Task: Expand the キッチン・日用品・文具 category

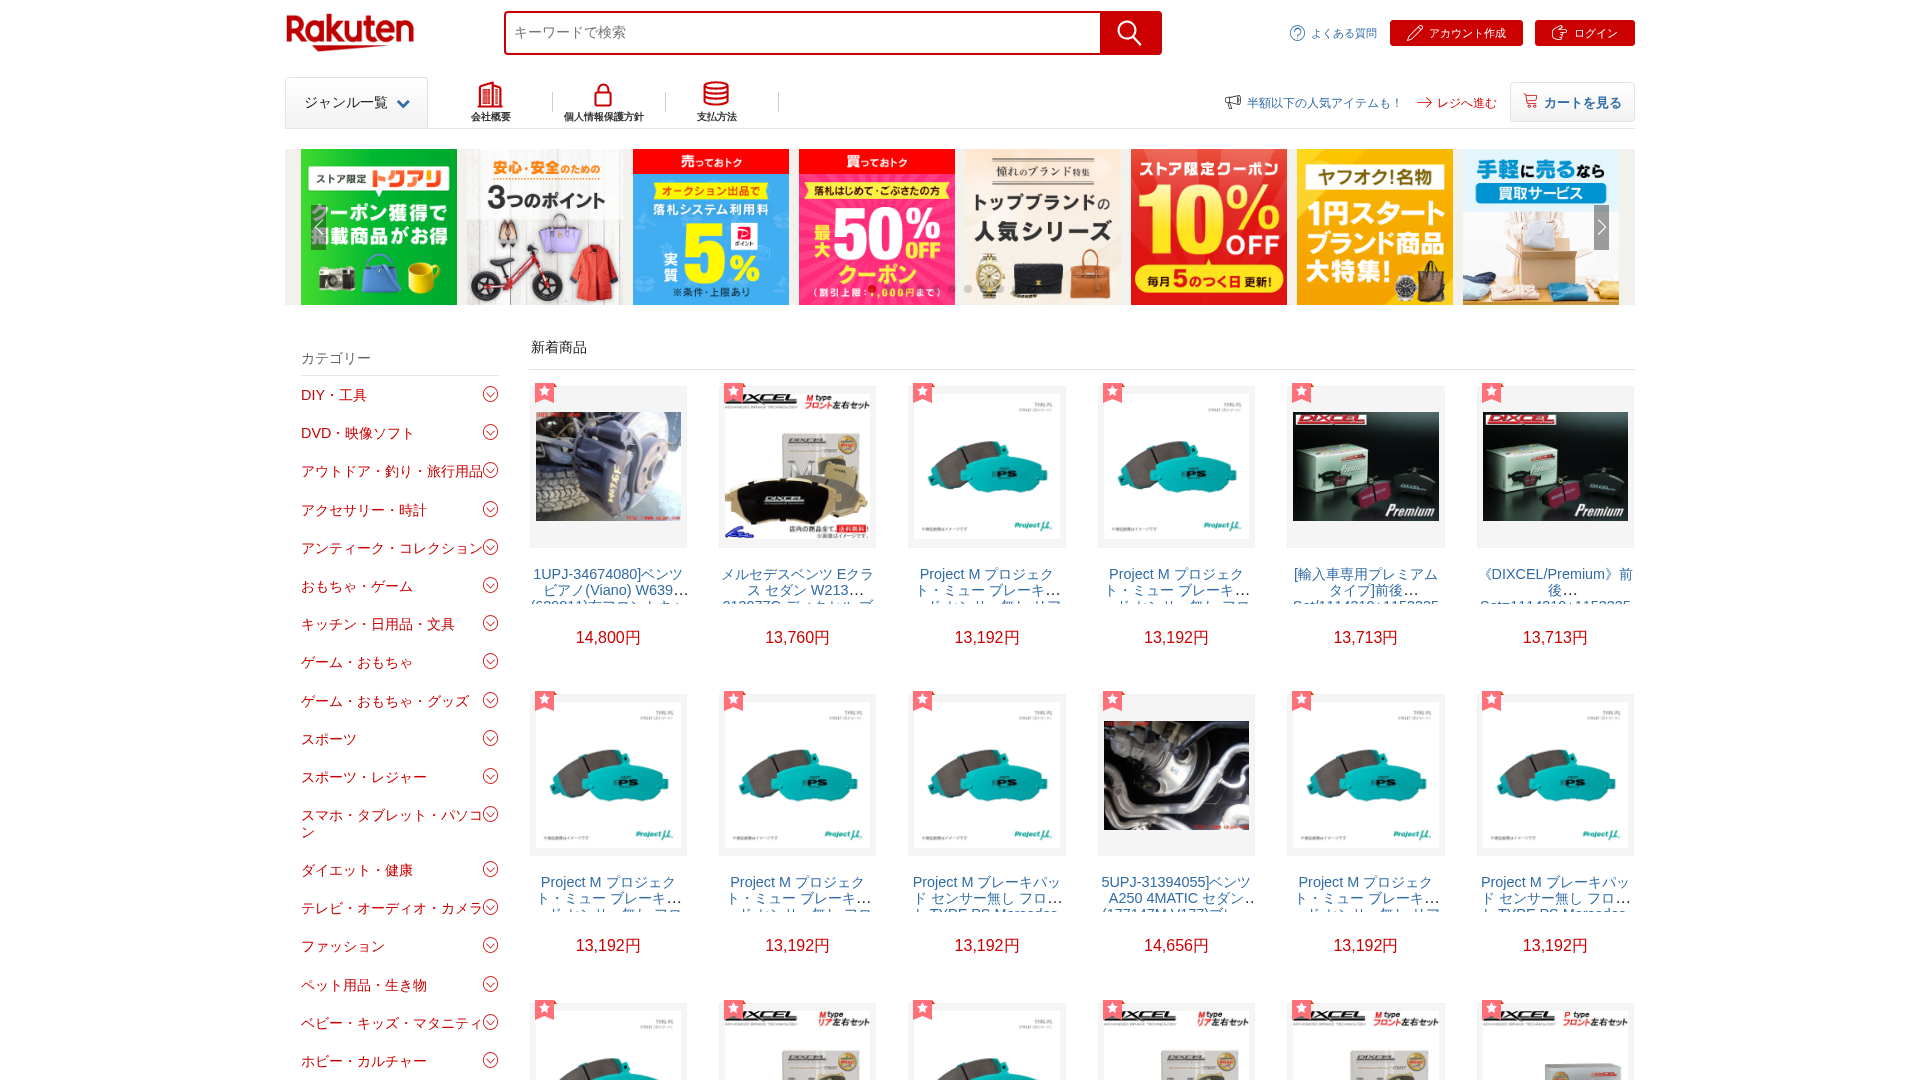Action: point(490,624)
